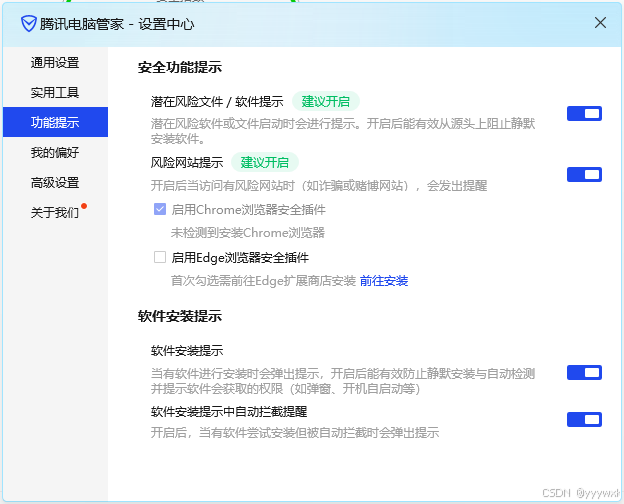The height and width of the screenshot is (504, 624).
Task: Go to 我的偏好 settings
Action: point(55,152)
